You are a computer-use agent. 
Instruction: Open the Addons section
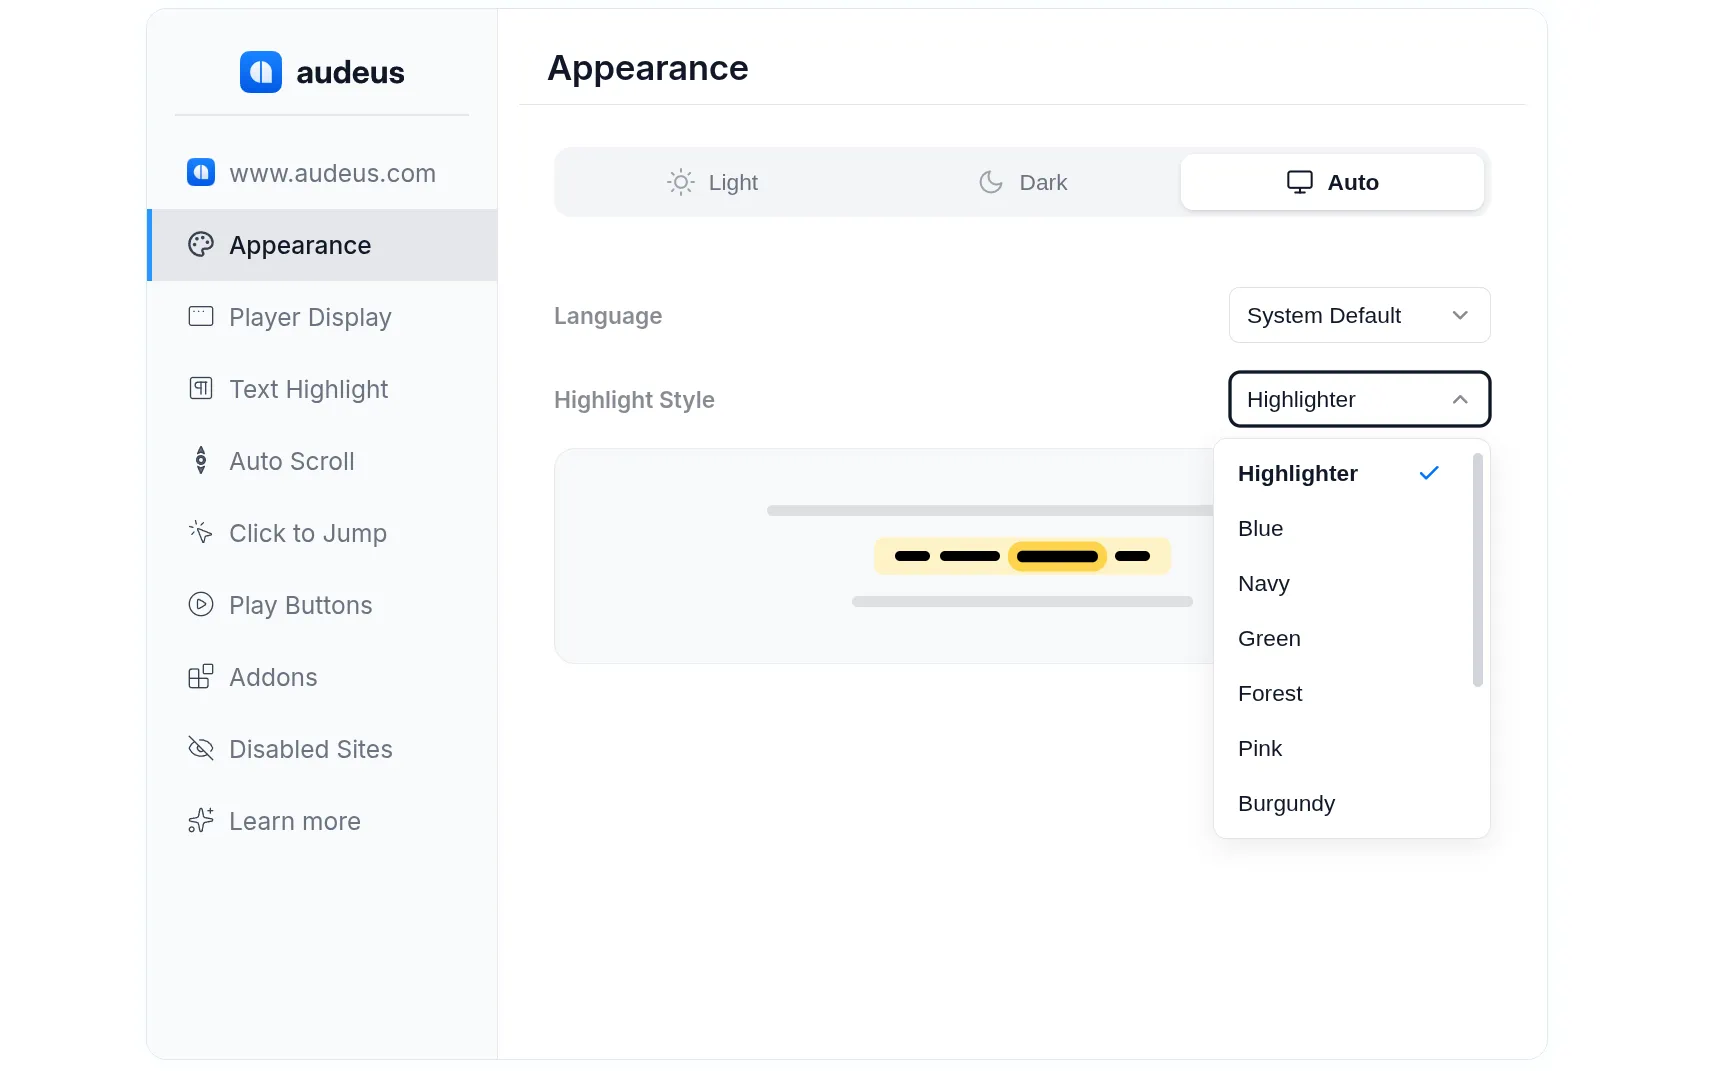pos(322,677)
